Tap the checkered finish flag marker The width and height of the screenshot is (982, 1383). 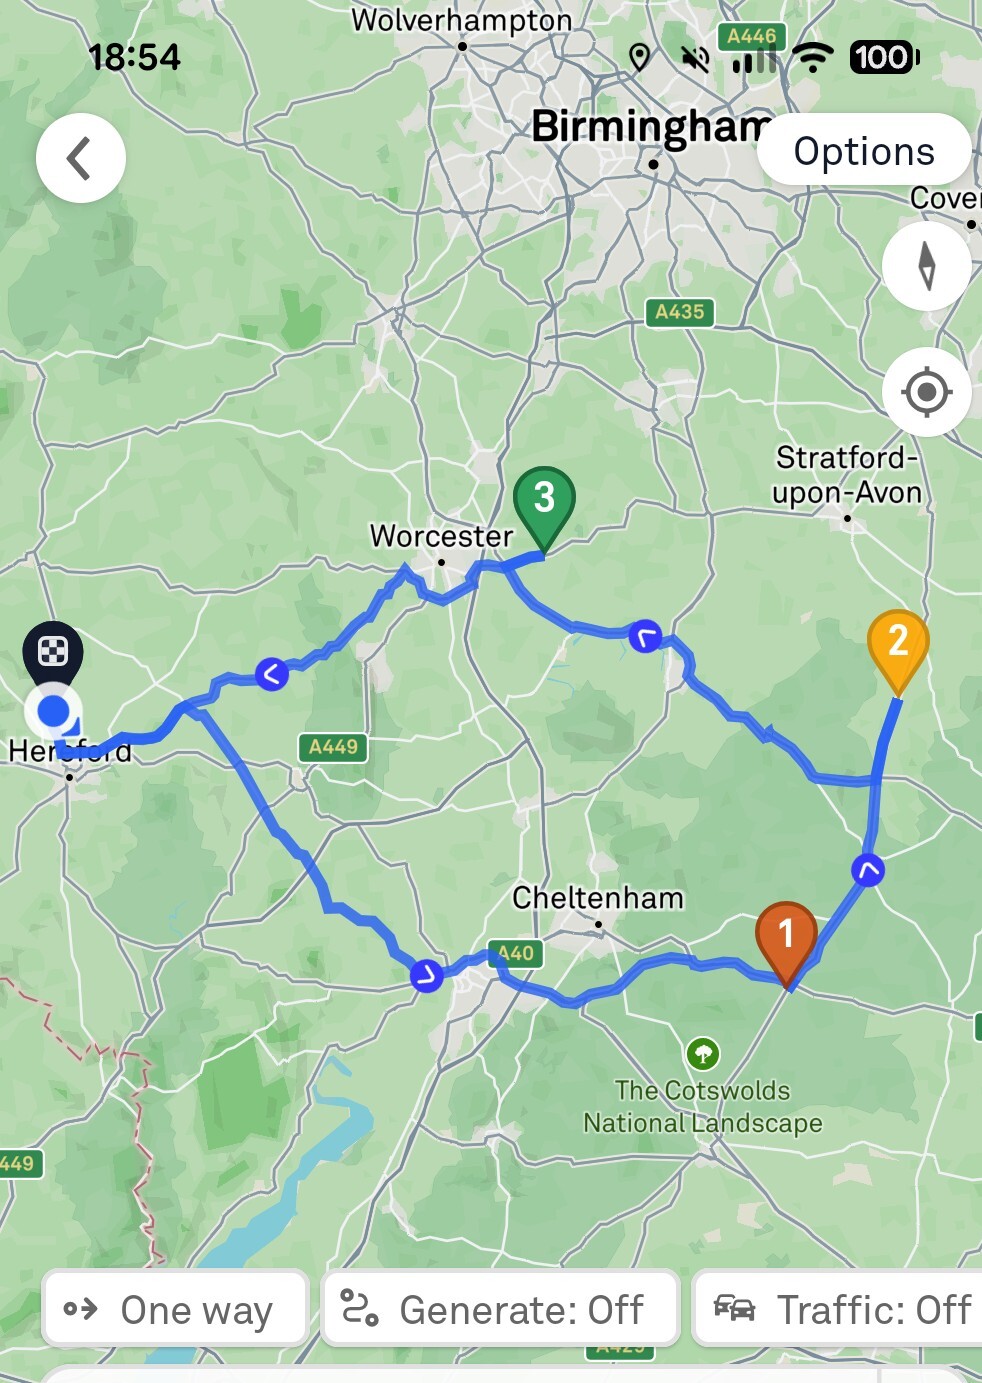53,651
